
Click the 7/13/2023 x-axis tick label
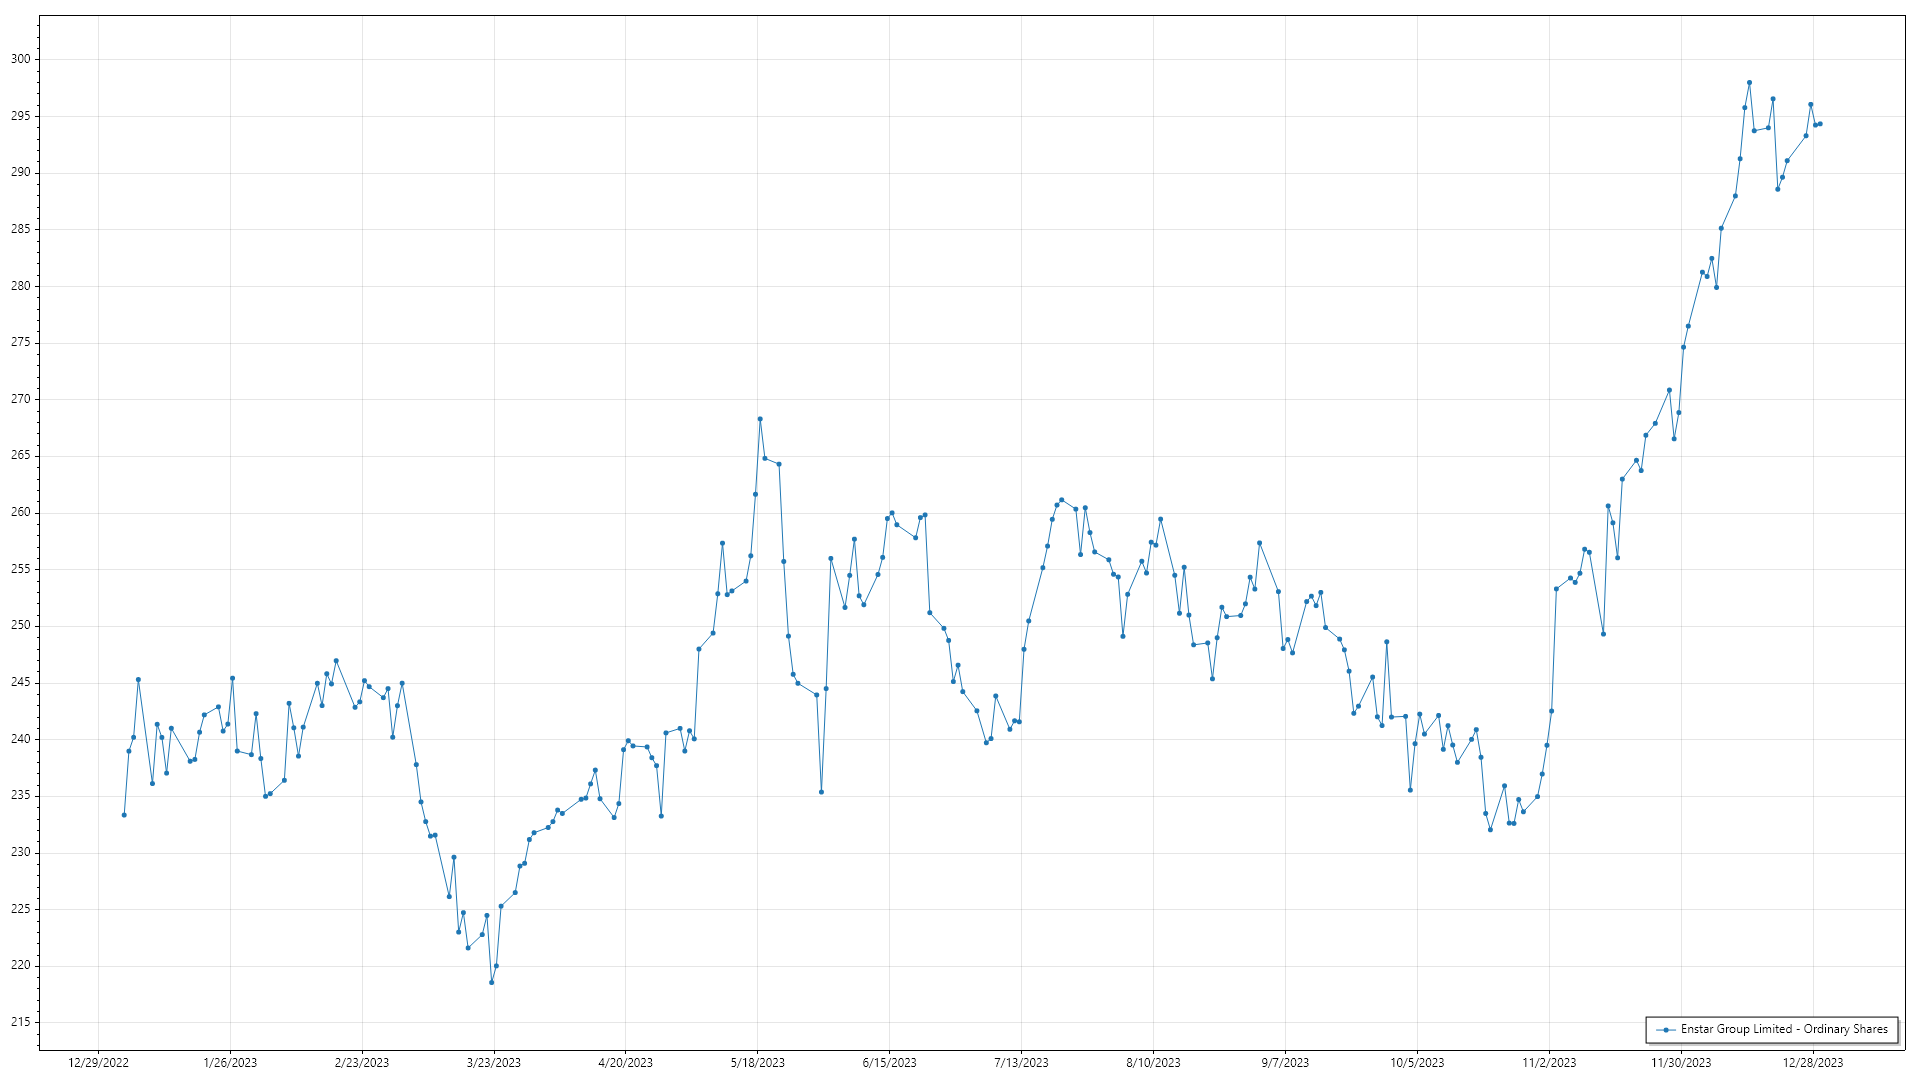point(1021,1063)
